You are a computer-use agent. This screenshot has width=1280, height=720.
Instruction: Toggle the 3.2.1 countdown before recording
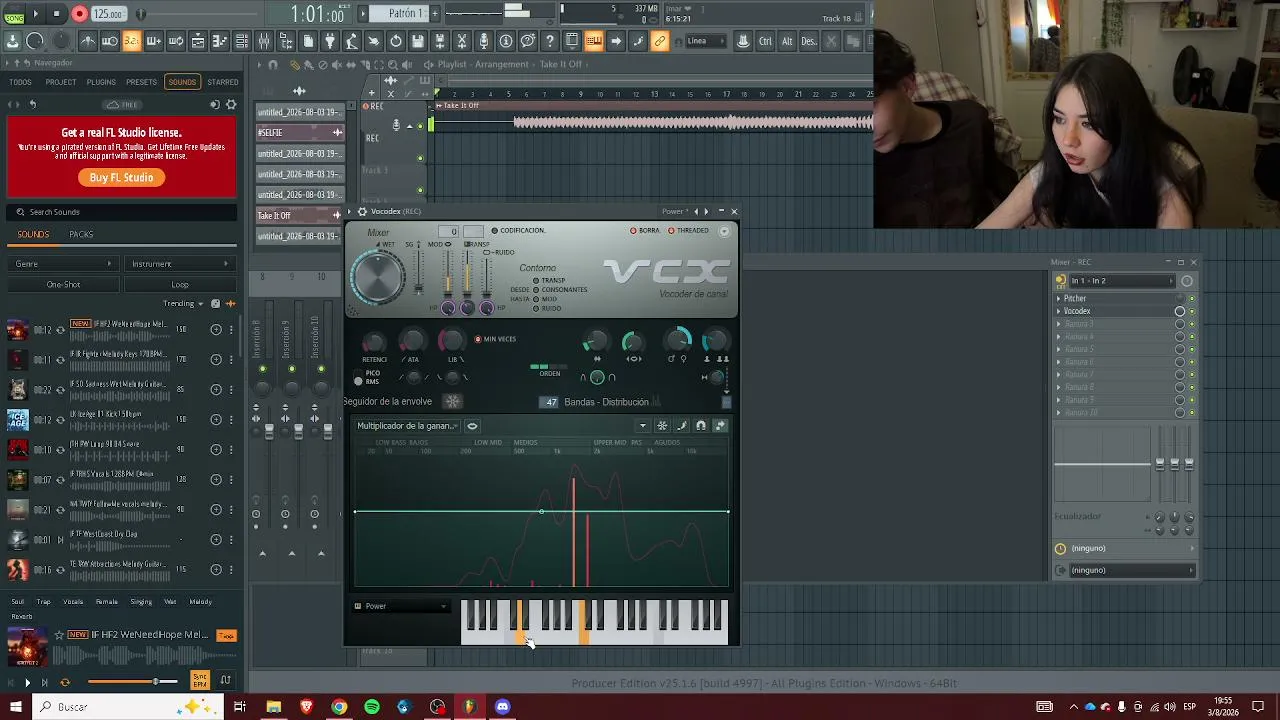pos(131,41)
